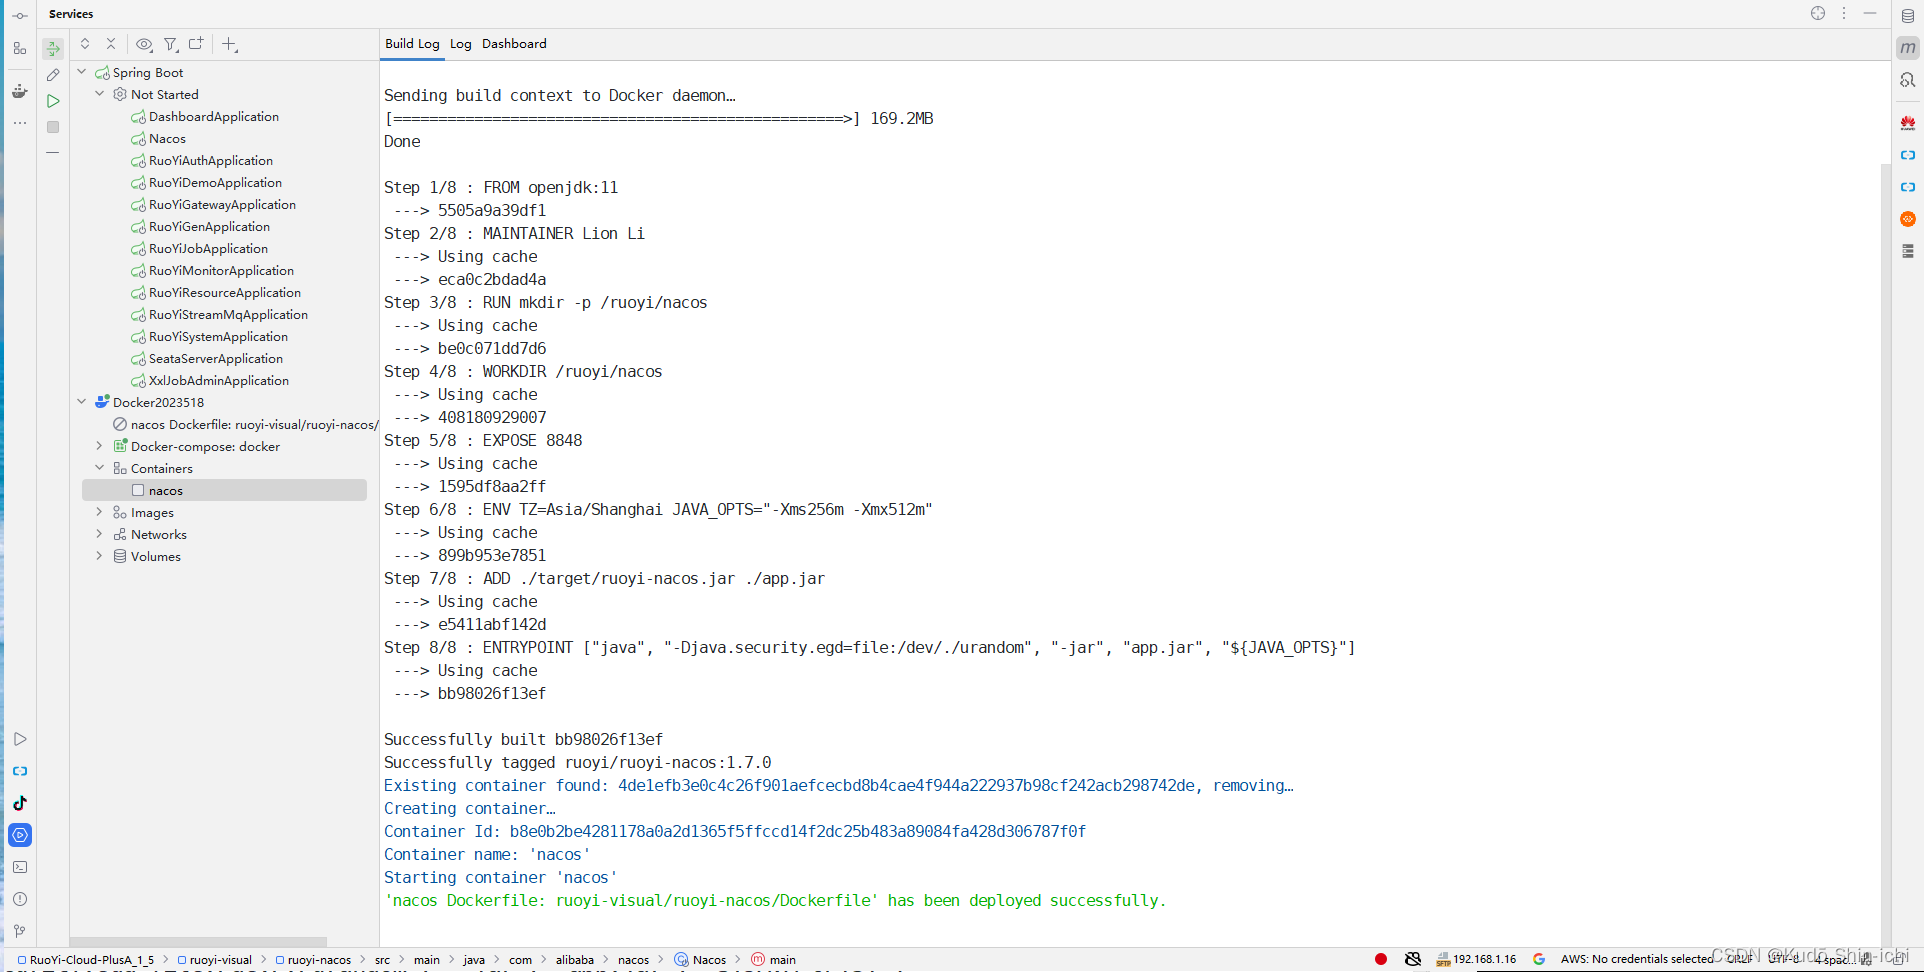This screenshot has height=972, width=1924.
Task: Click ruoyi-visual breadcrumb
Action: point(214,960)
